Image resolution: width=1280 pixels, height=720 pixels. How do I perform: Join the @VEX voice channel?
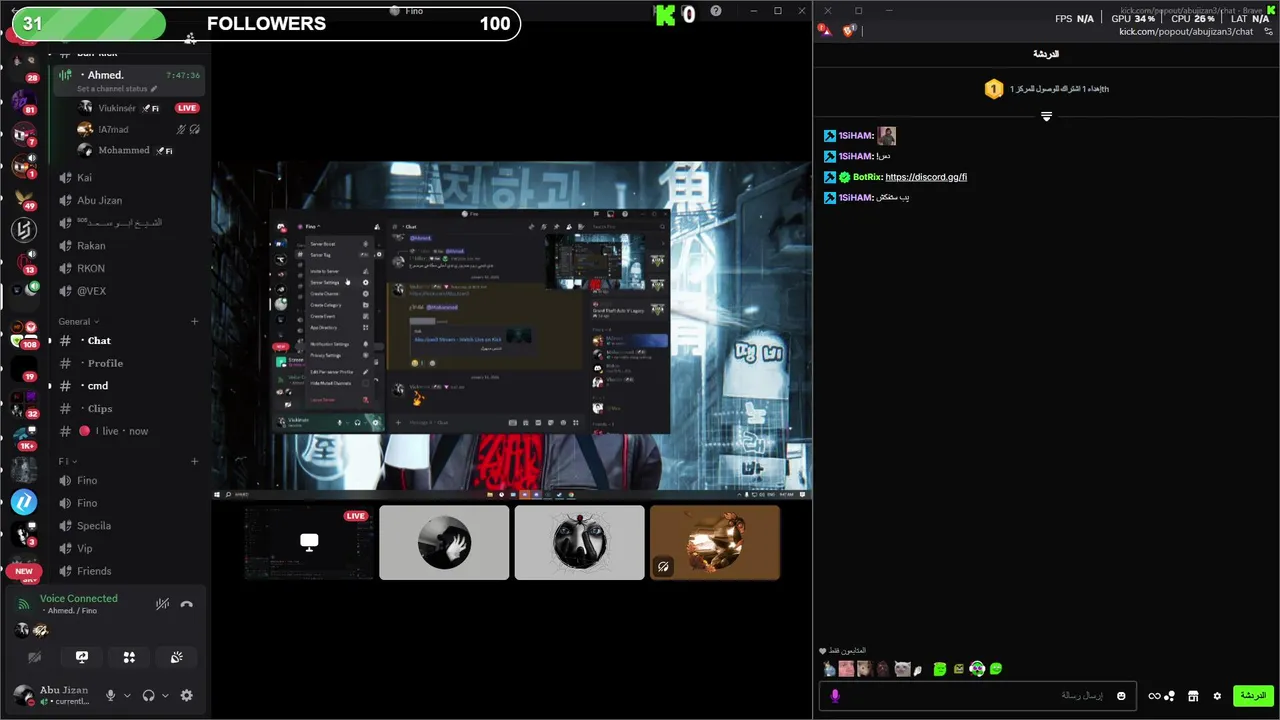coord(130,291)
